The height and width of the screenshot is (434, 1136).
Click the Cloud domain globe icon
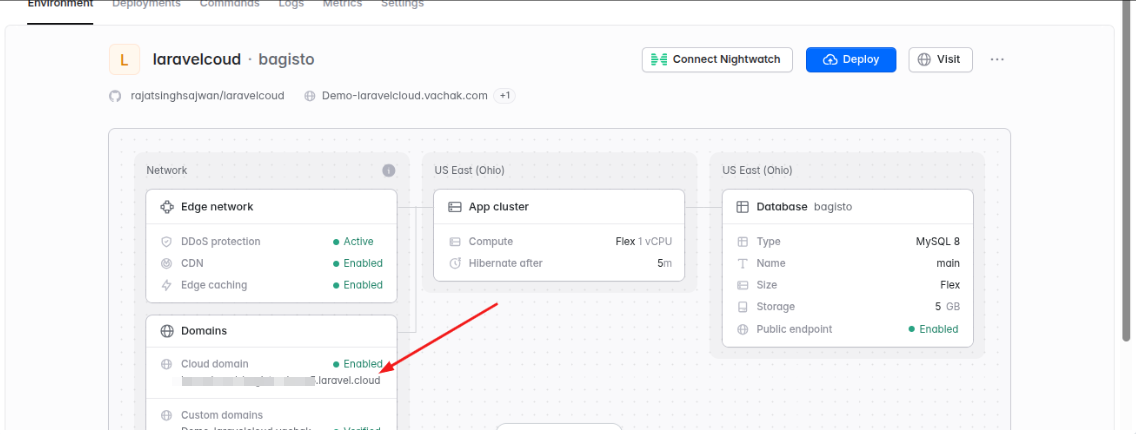coord(166,364)
